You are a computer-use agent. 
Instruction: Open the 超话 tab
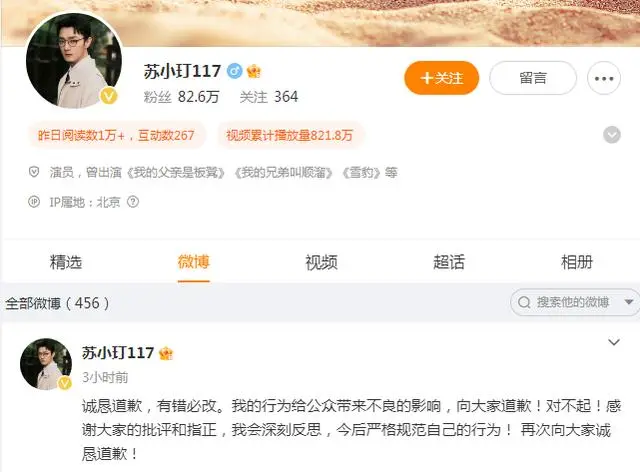[449, 262]
